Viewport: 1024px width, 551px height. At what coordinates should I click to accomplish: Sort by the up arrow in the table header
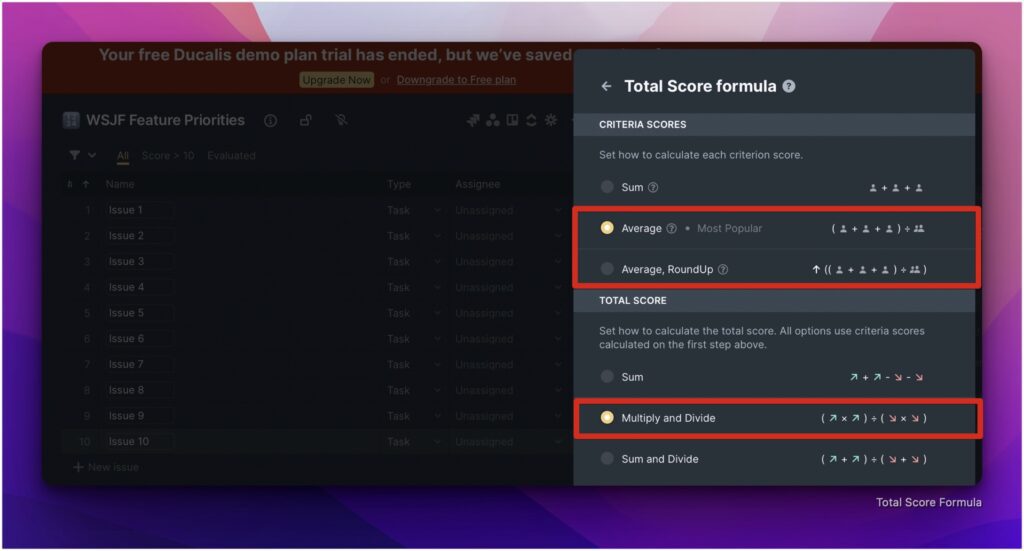[86, 185]
